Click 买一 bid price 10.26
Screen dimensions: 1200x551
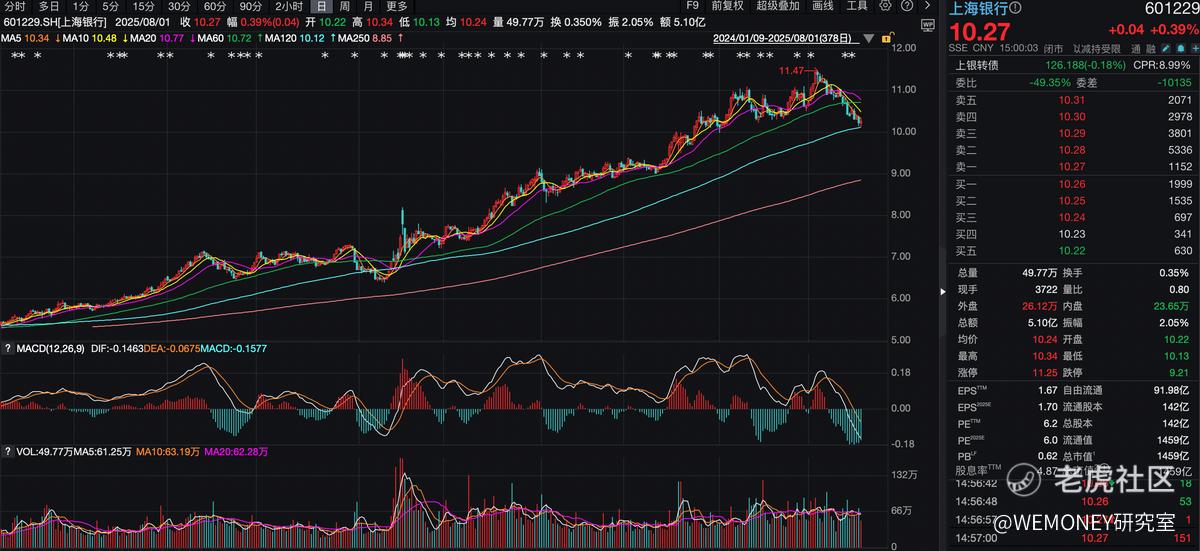[1072, 184]
